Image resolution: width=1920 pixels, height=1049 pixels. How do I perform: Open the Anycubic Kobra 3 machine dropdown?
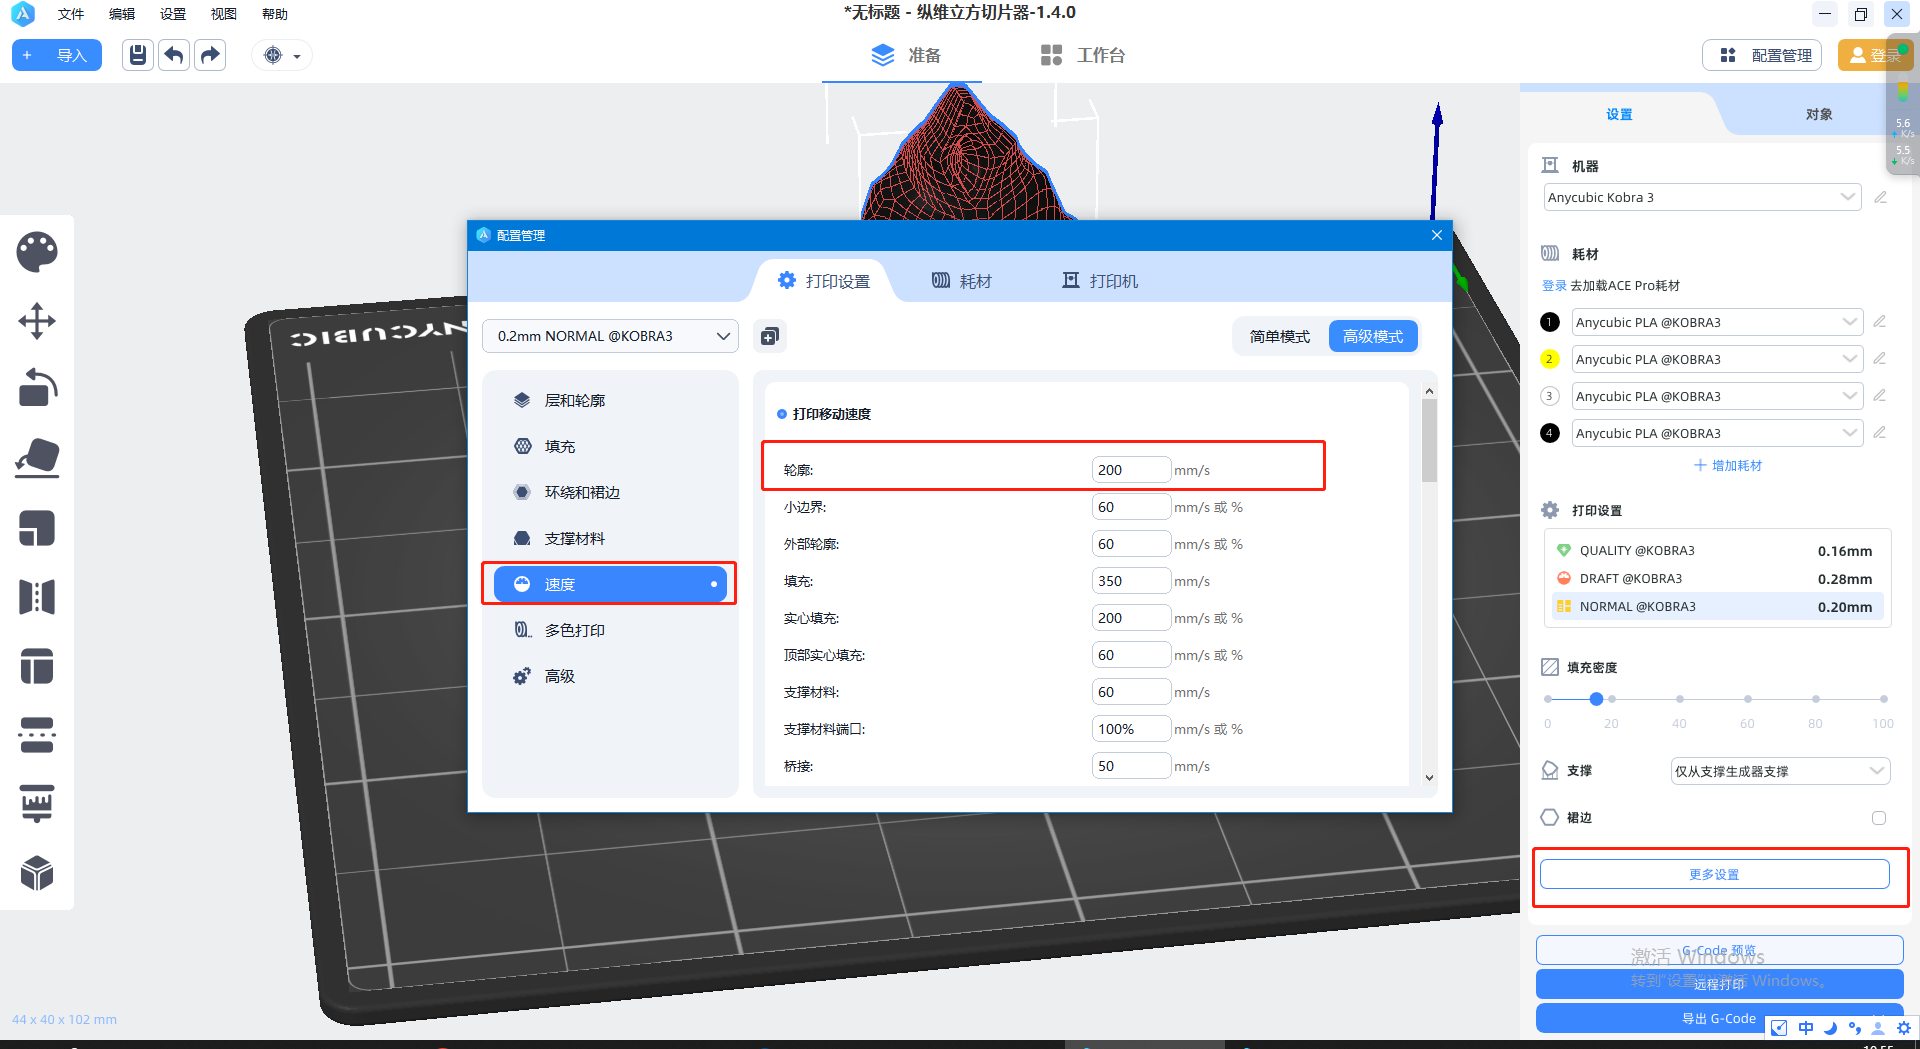click(1702, 197)
